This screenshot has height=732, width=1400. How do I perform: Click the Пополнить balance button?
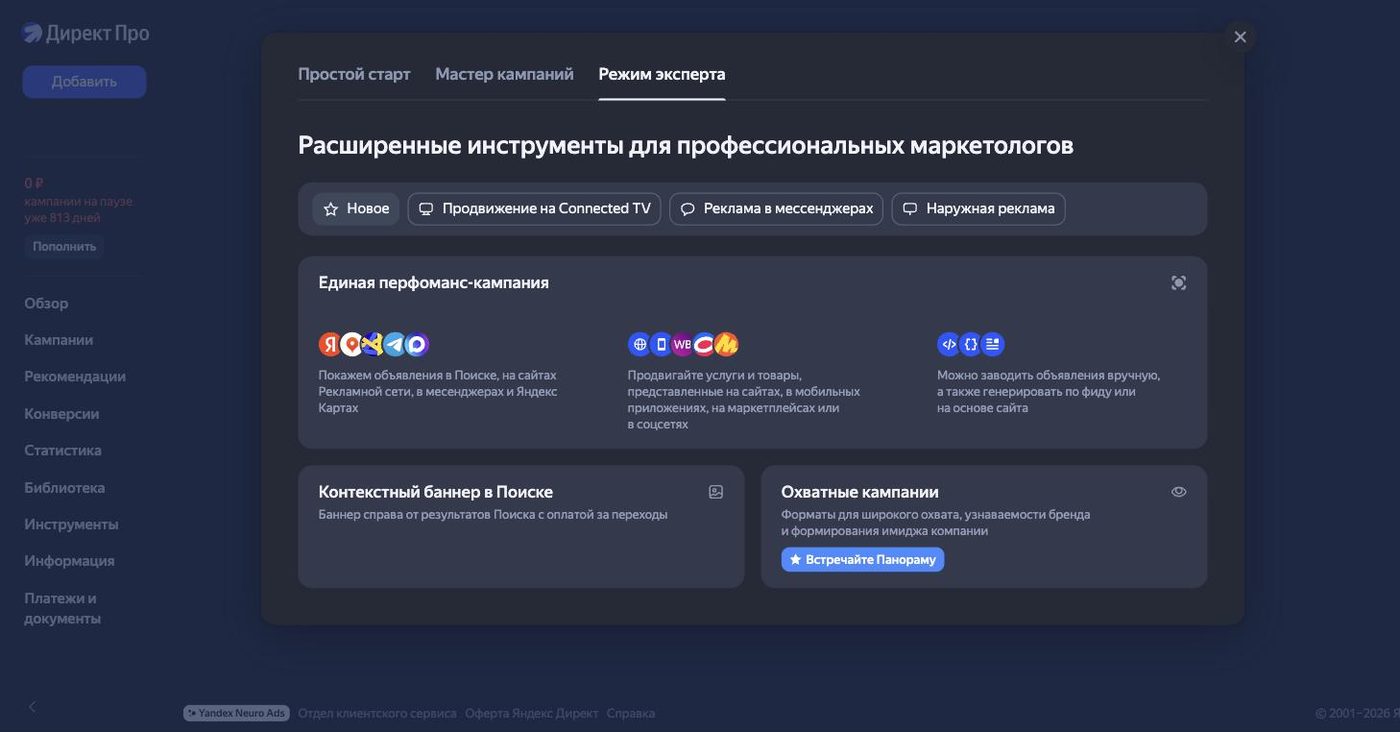pyautogui.click(x=64, y=246)
